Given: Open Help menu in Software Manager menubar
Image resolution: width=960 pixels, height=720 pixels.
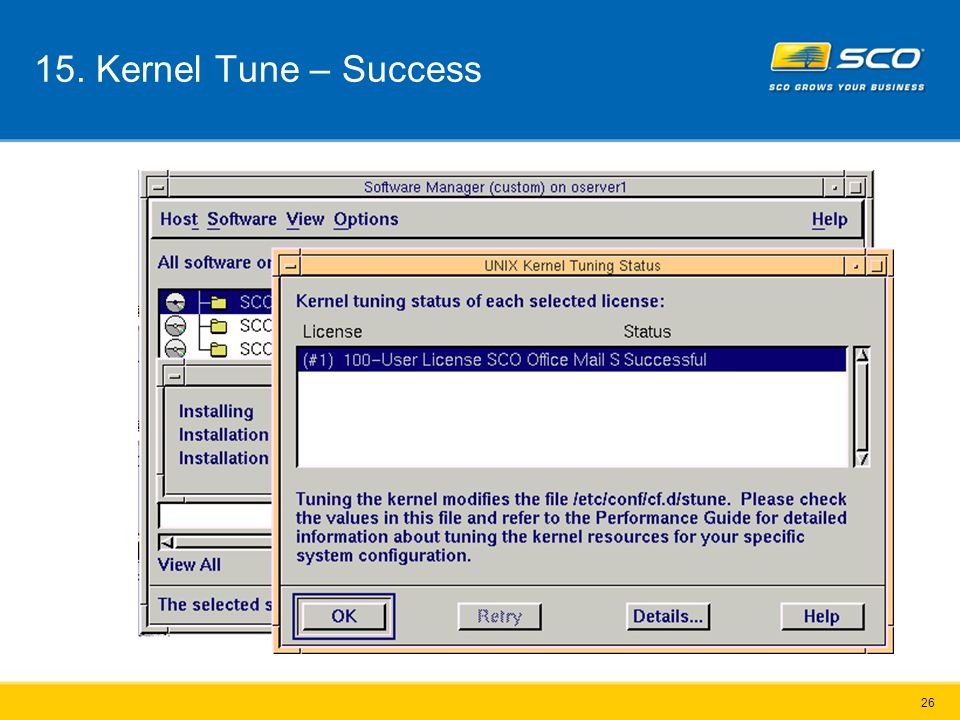Looking at the screenshot, I should (830, 219).
